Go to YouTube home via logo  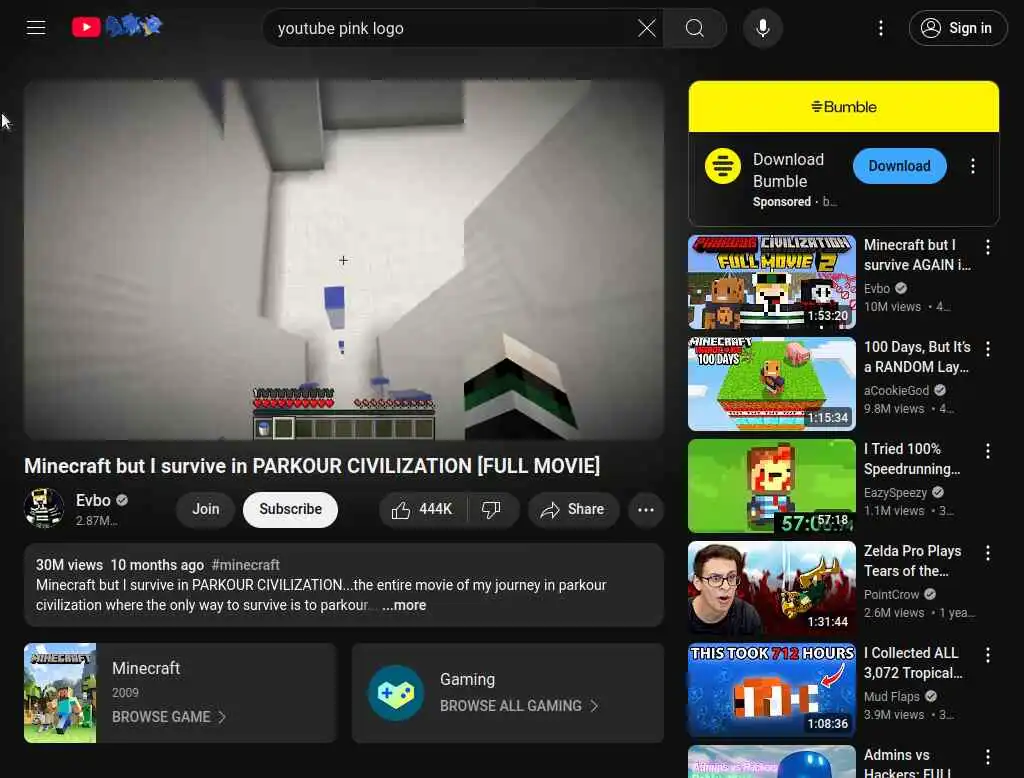tap(117, 27)
